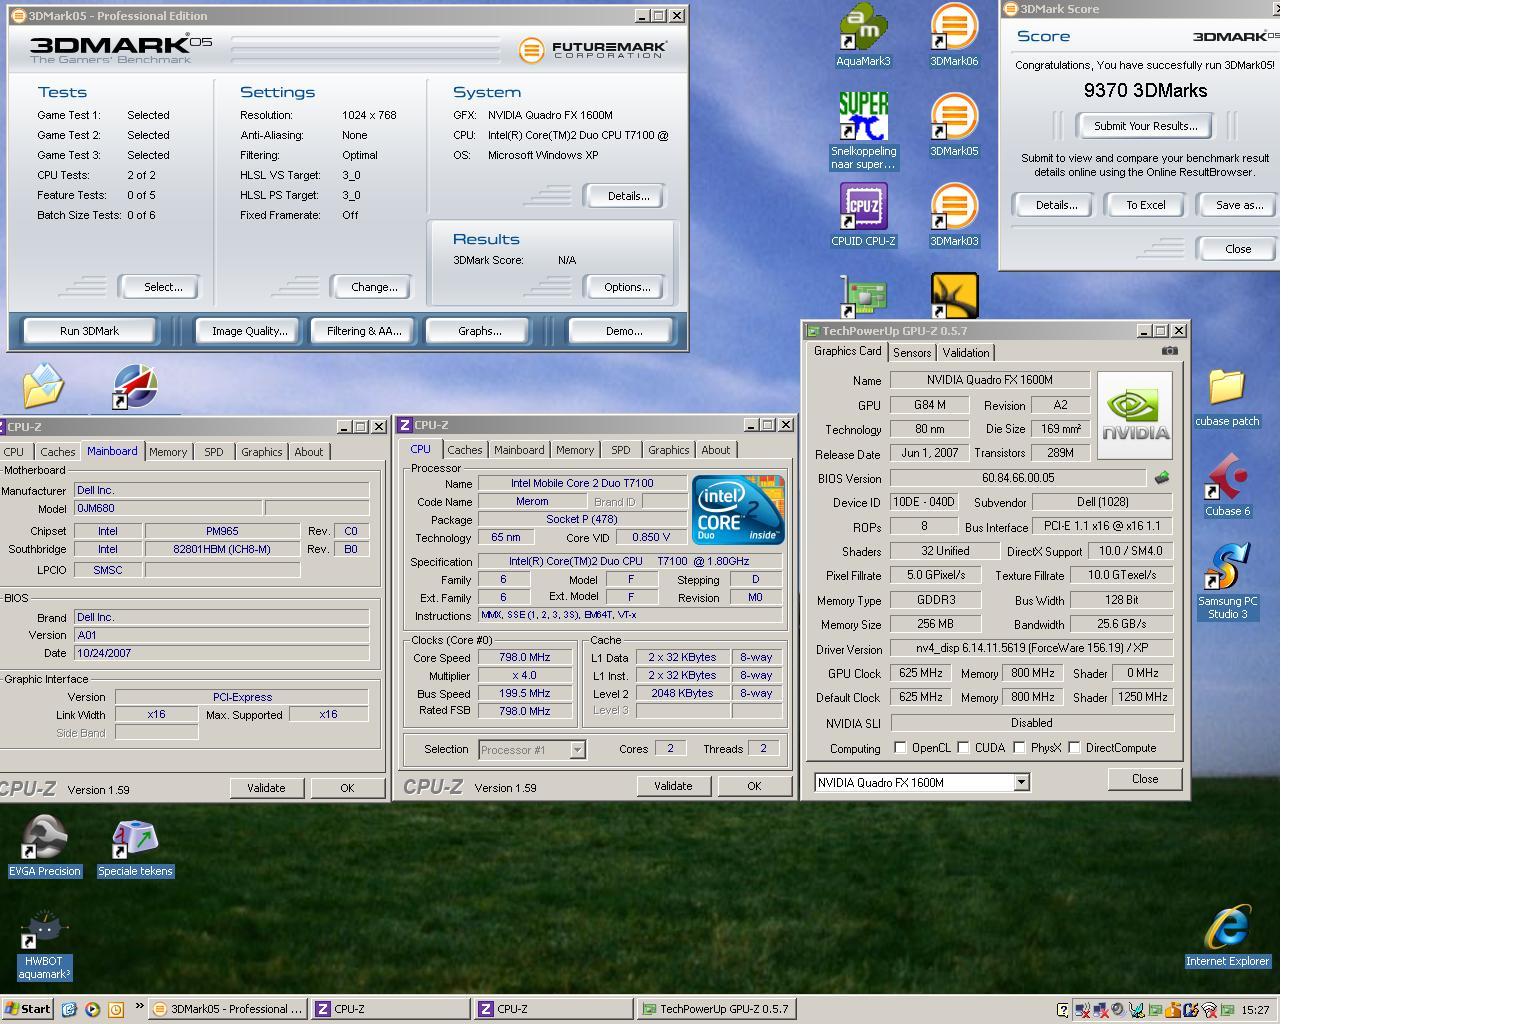Image resolution: width=1530 pixels, height=1024 pixels.
Task: Click the Intel Core 2 Duo logo
Action: 738,510
